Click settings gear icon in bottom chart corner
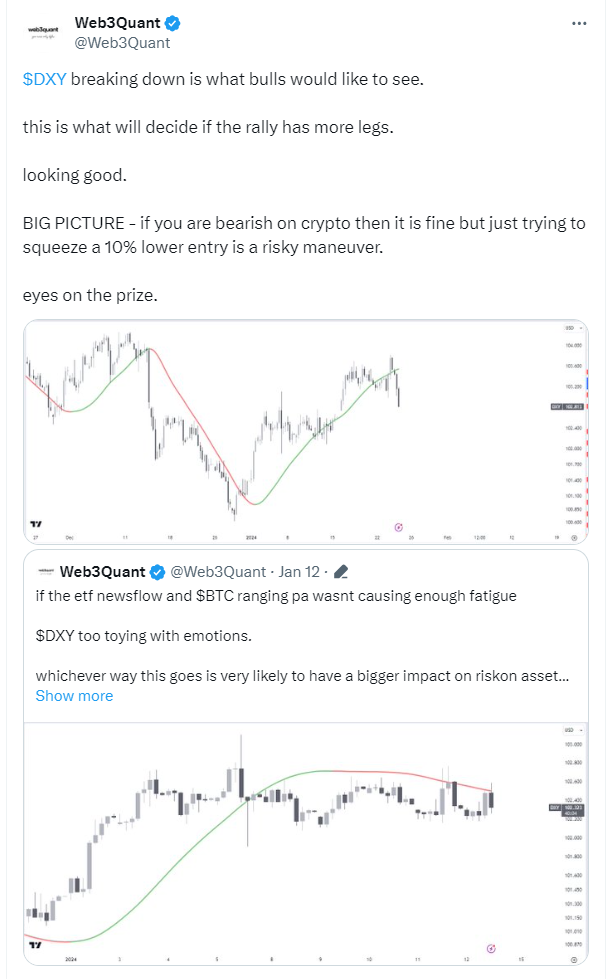Image resolution: width=614 pixels, height=979 pixels. 575,959
